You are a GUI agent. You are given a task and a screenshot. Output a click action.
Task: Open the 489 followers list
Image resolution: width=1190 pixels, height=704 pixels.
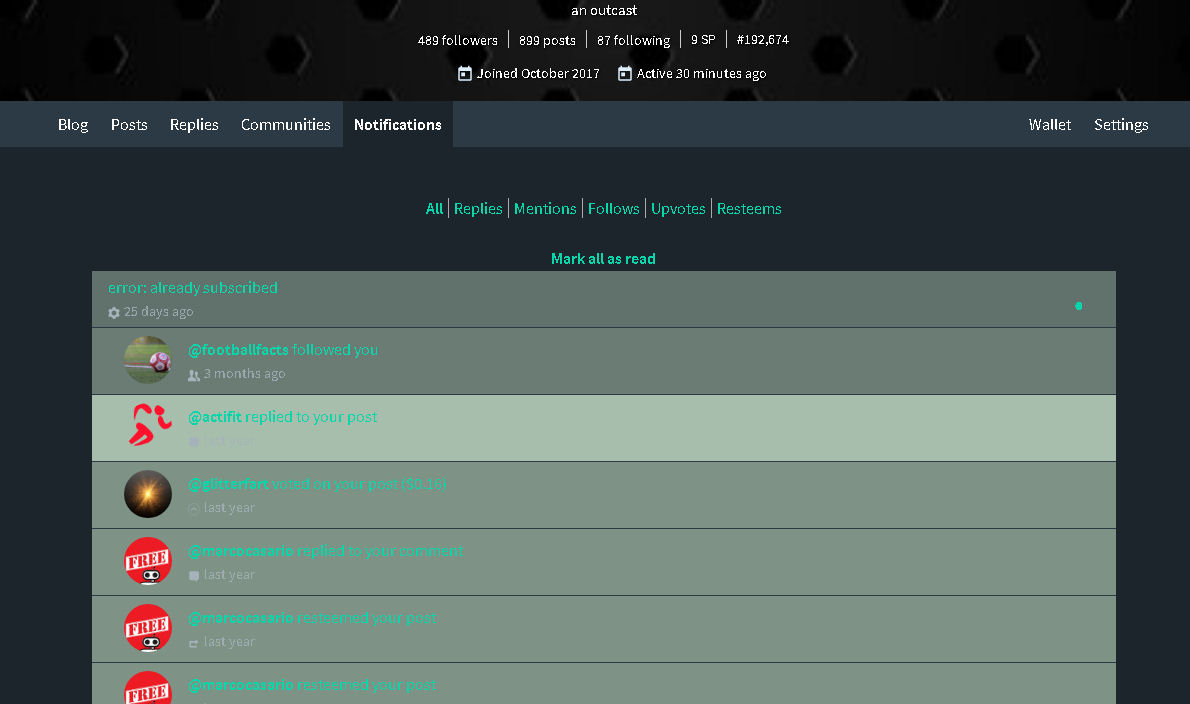click(x=458, y=40)
